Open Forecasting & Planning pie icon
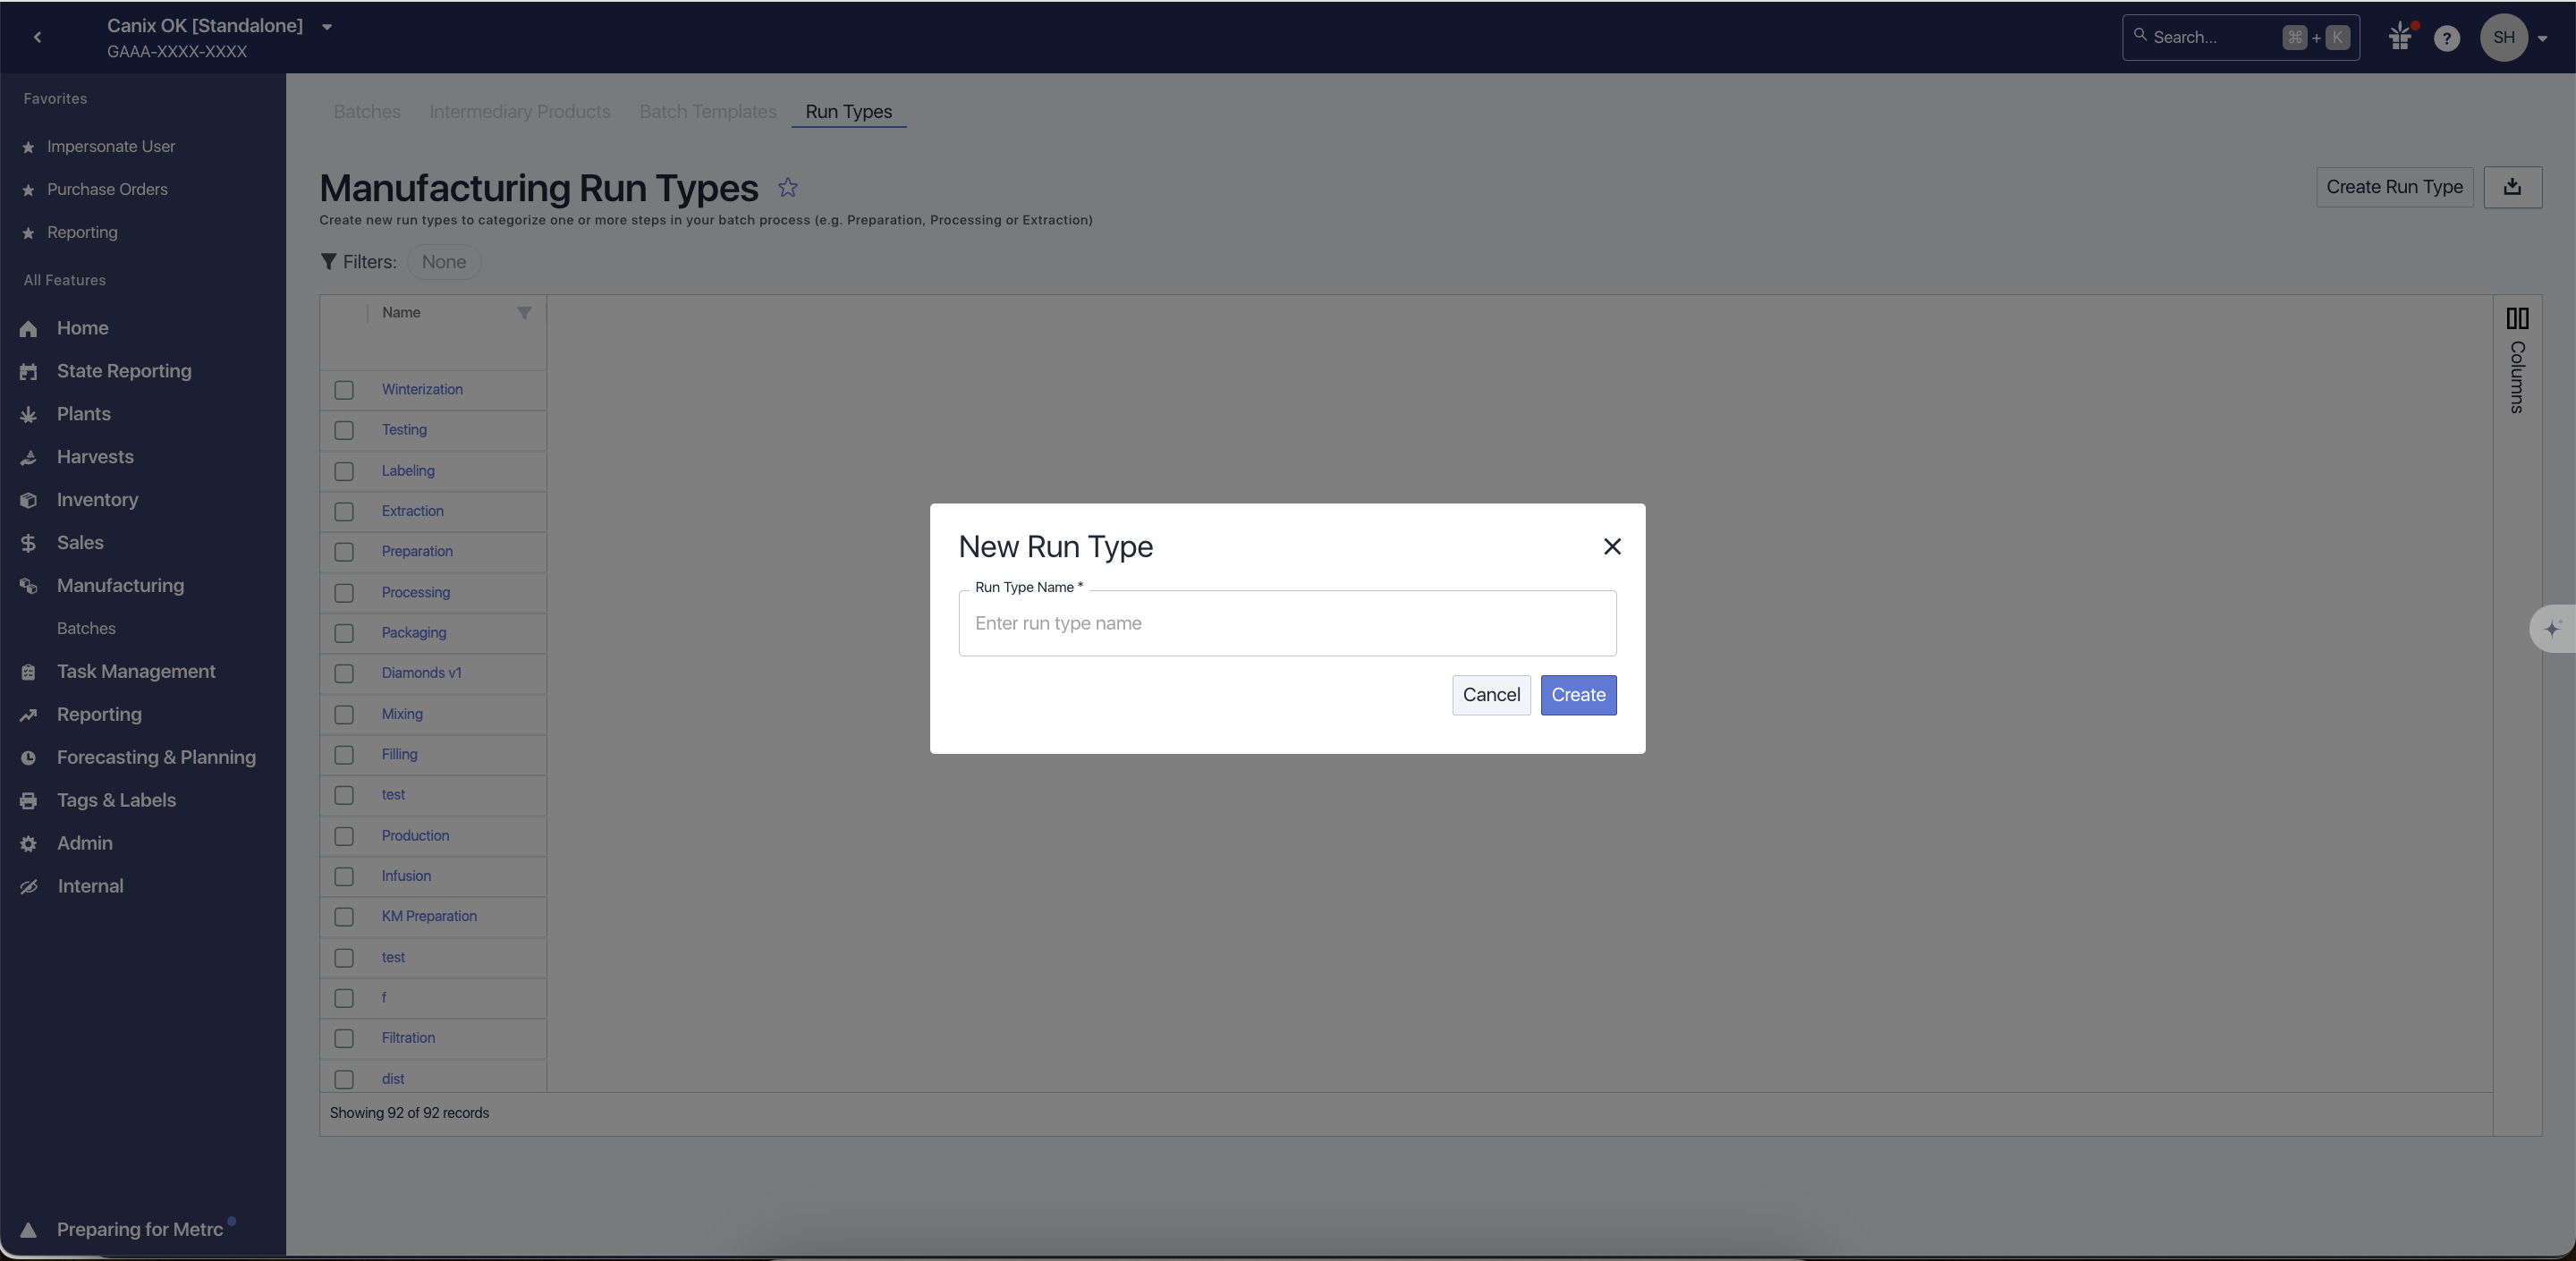The image size is (2576, 1261). [x=28, y=758]
